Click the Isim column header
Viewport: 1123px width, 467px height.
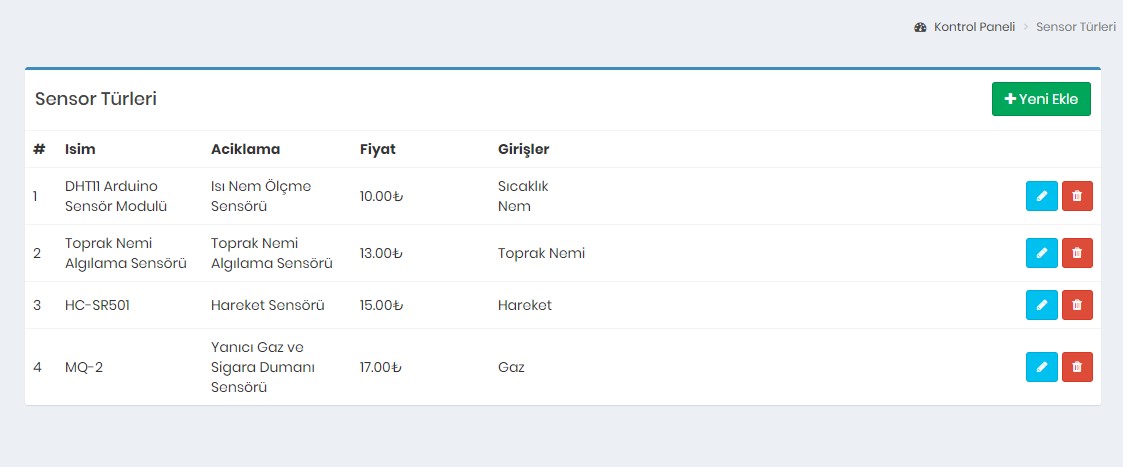[x=80, y=149]
